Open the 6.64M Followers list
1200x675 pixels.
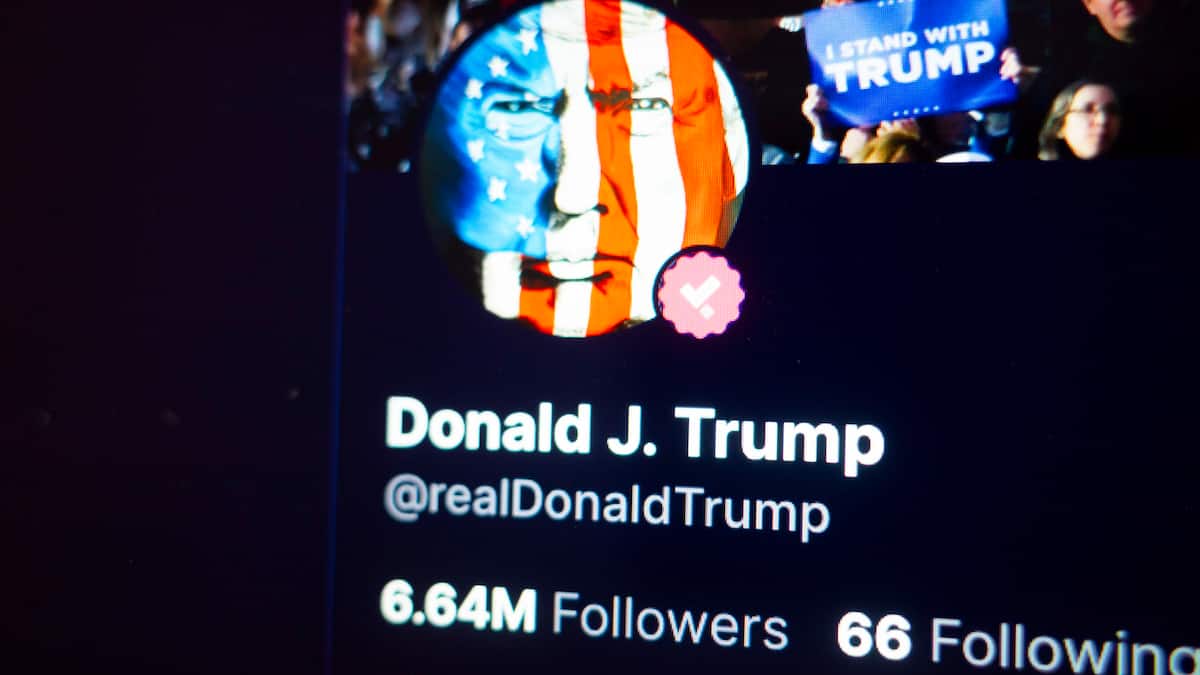point(584,615)
